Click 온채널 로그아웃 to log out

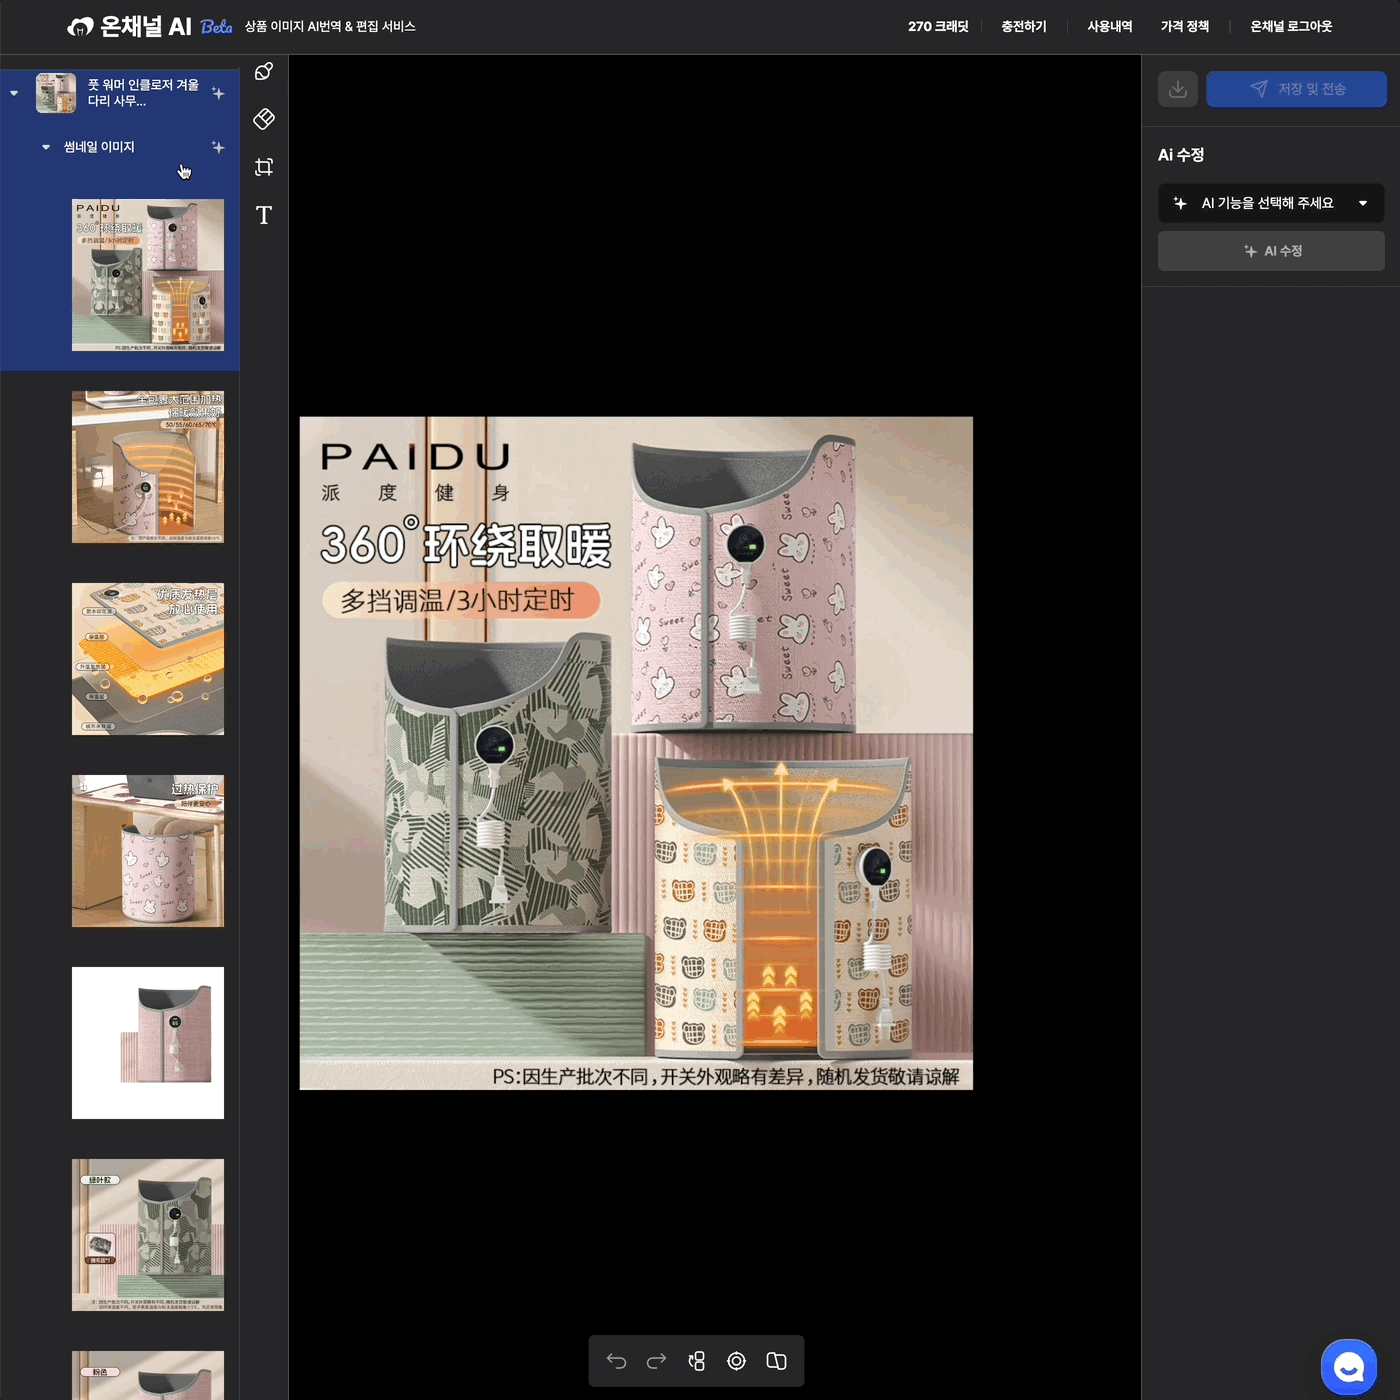point(1291,27)
